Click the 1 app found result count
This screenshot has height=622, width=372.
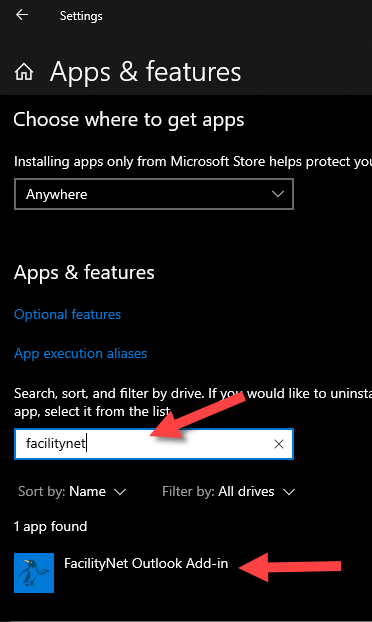[x=50, y=526]
